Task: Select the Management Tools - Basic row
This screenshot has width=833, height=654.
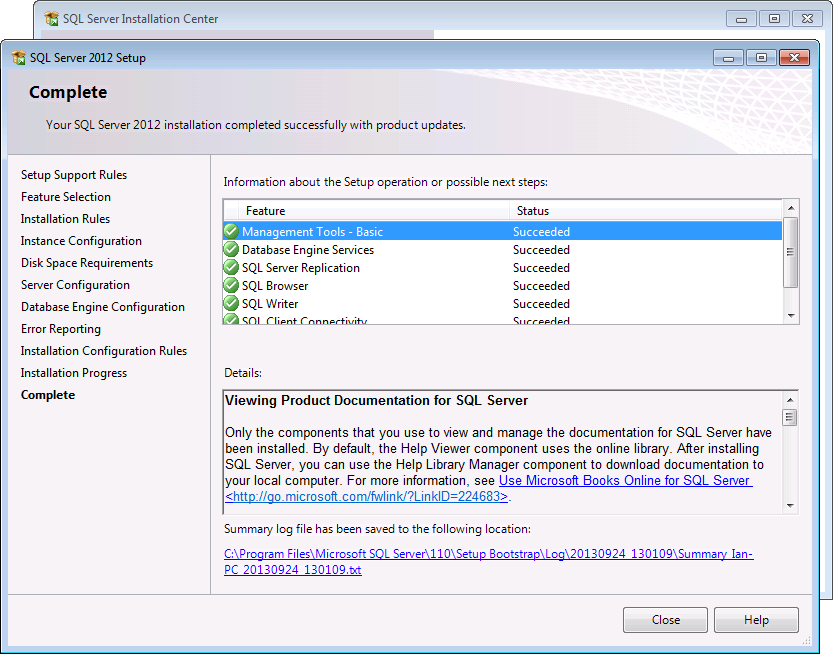Action: (x=503, y=232)
